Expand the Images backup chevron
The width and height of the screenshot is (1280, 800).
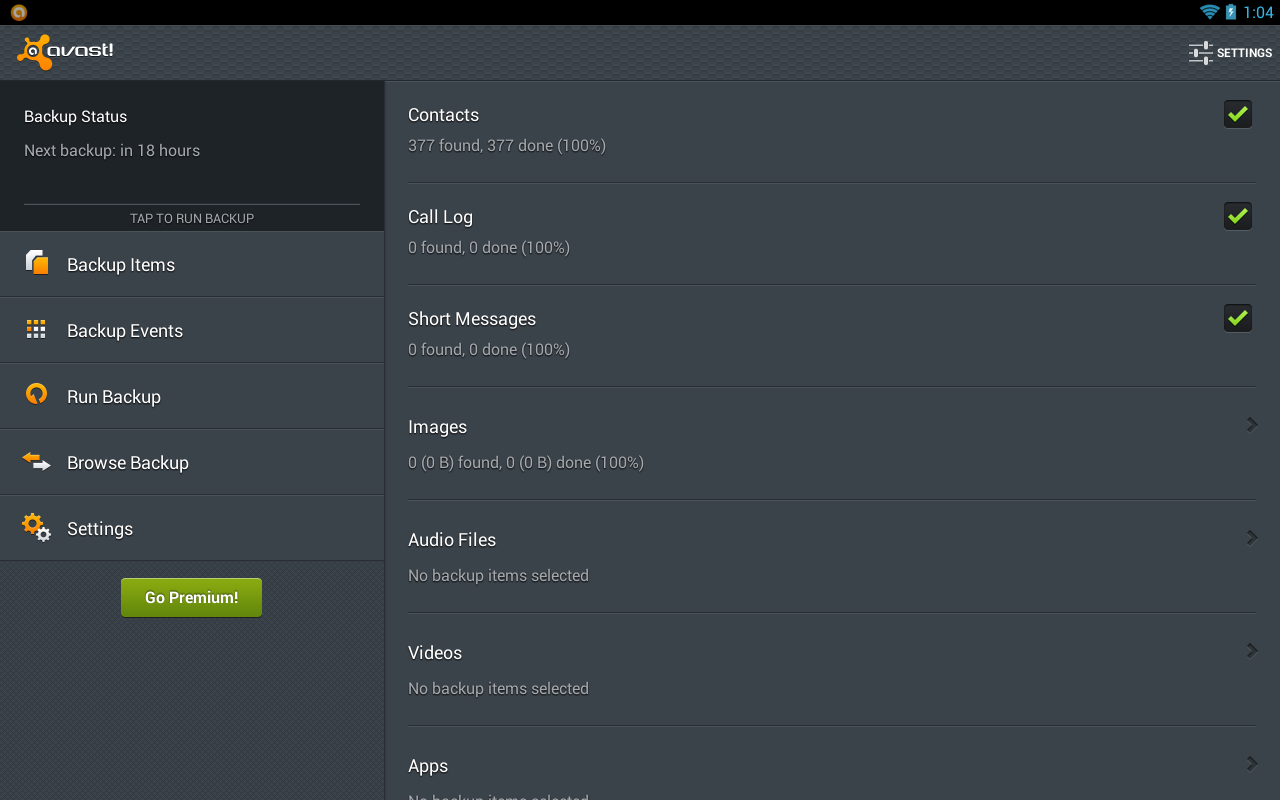click(x=1251, y=425)
